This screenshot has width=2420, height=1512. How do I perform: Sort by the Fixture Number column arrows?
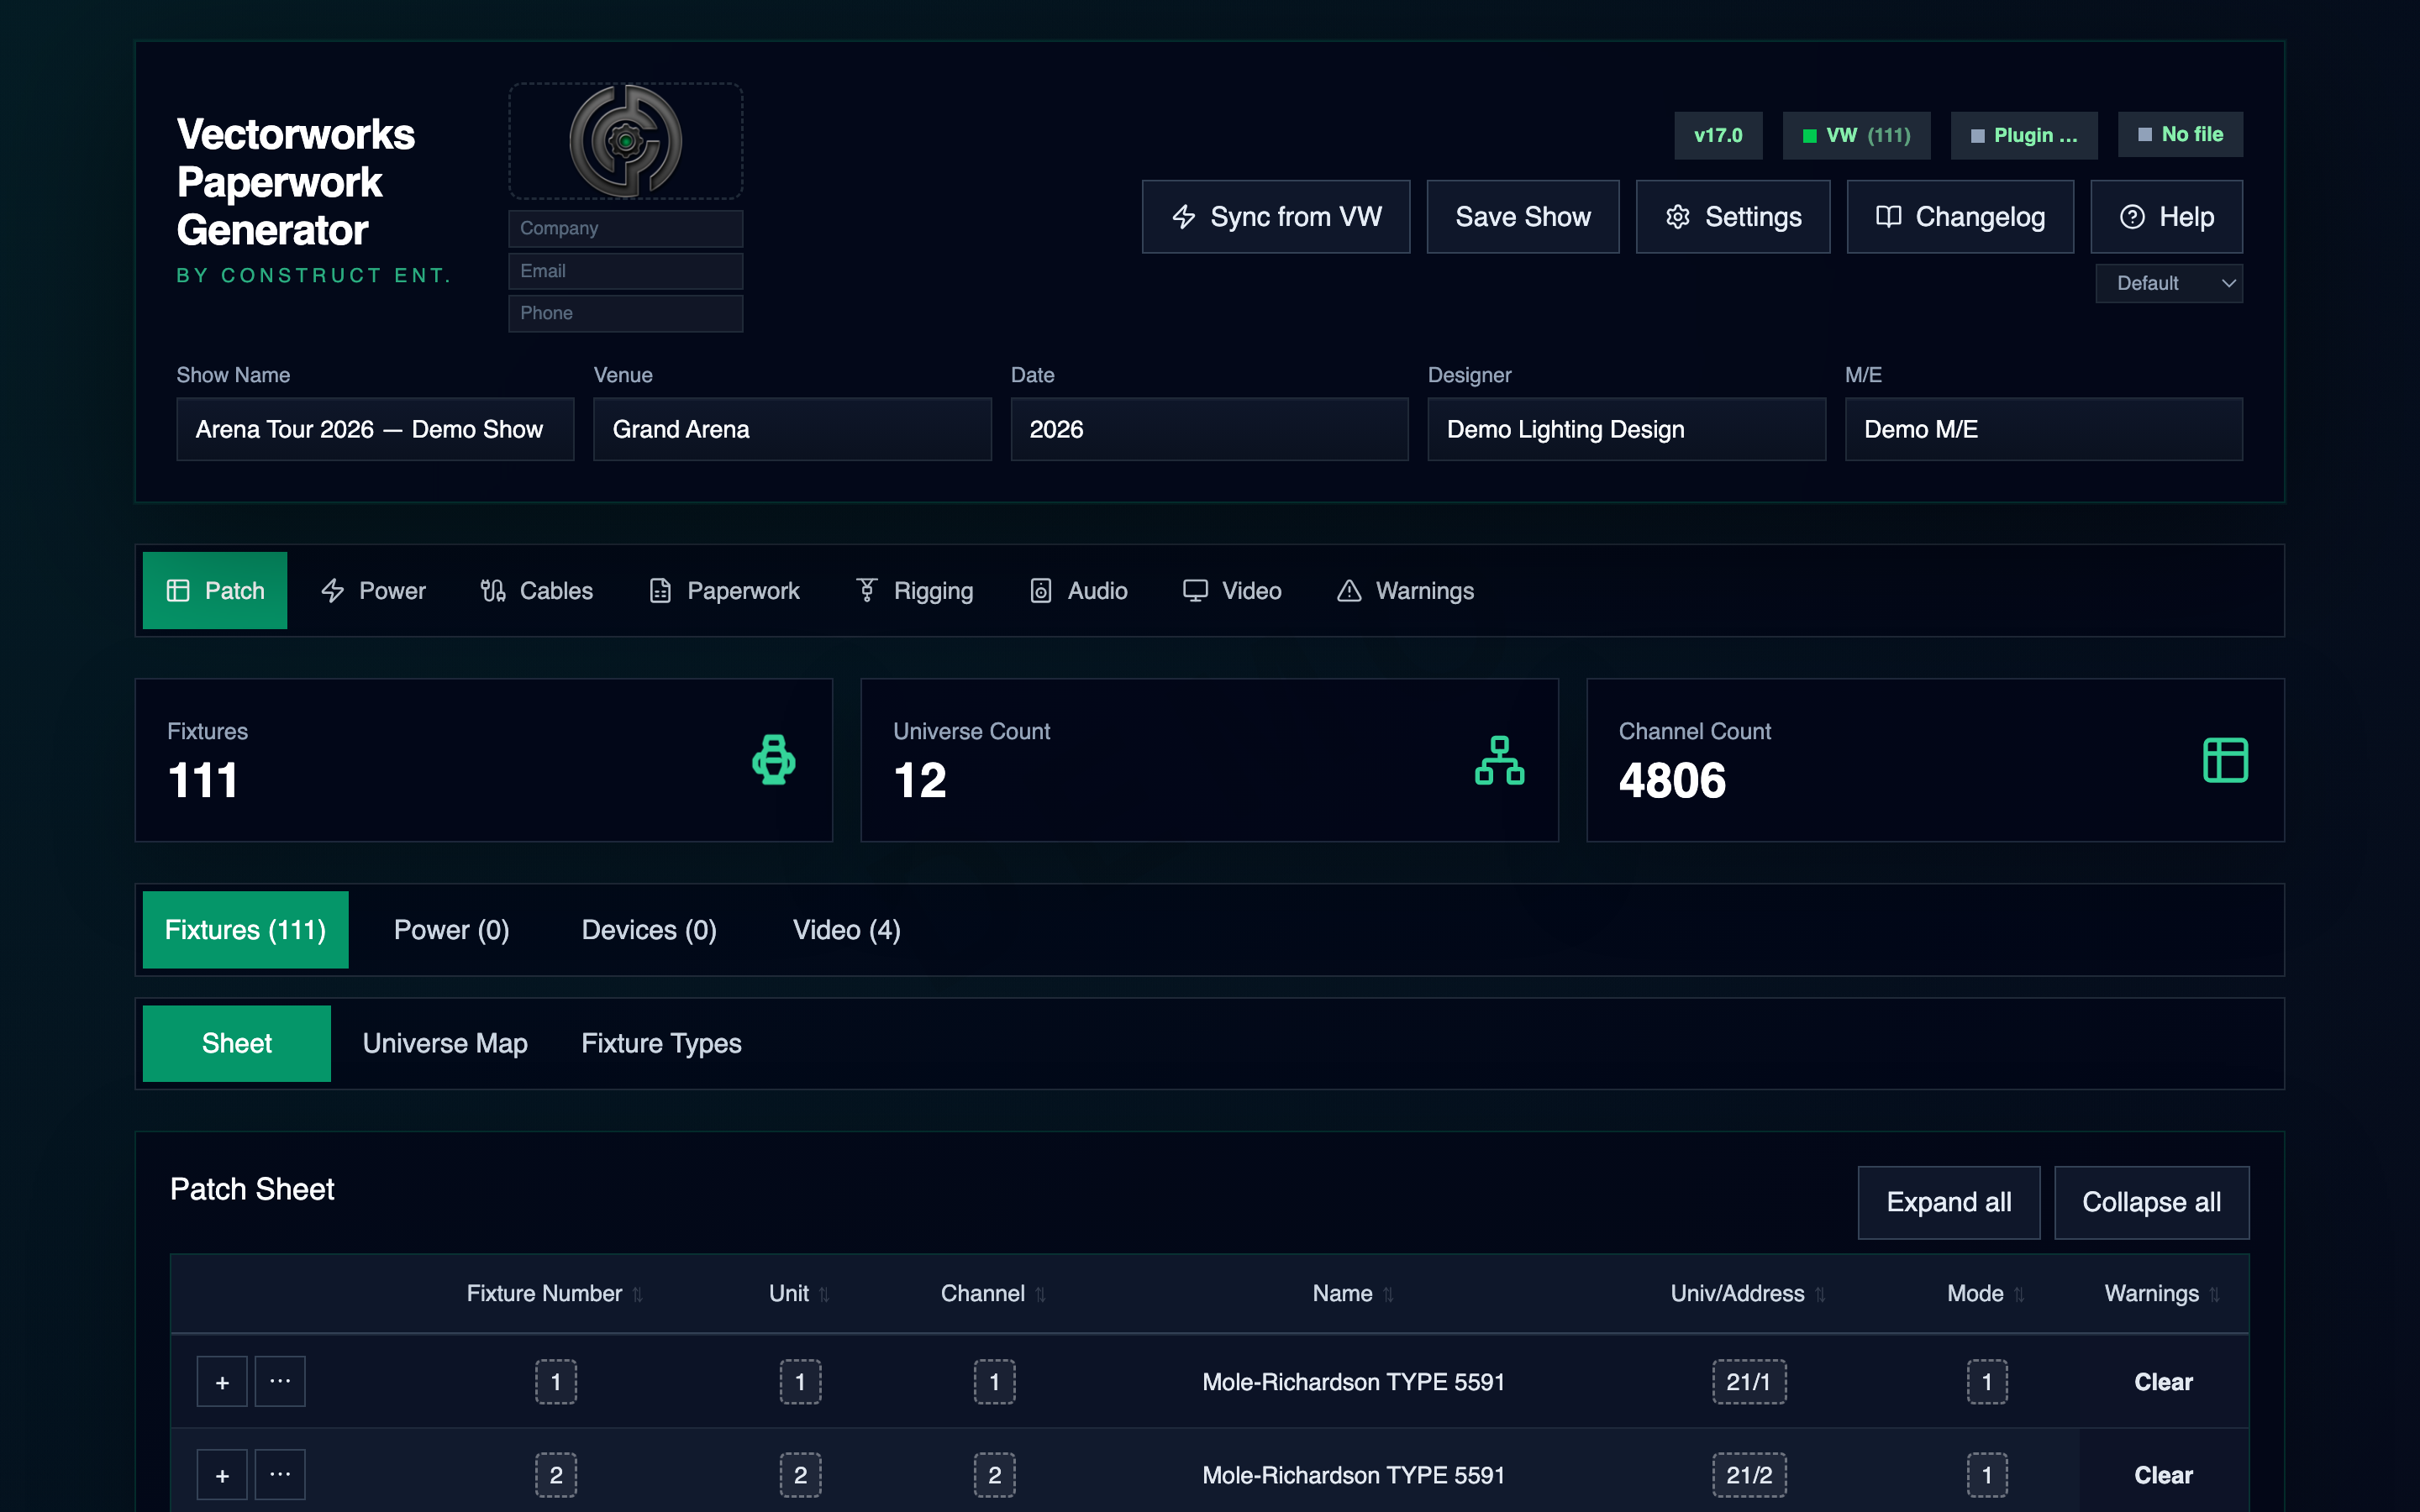[x=637, y=1294]
